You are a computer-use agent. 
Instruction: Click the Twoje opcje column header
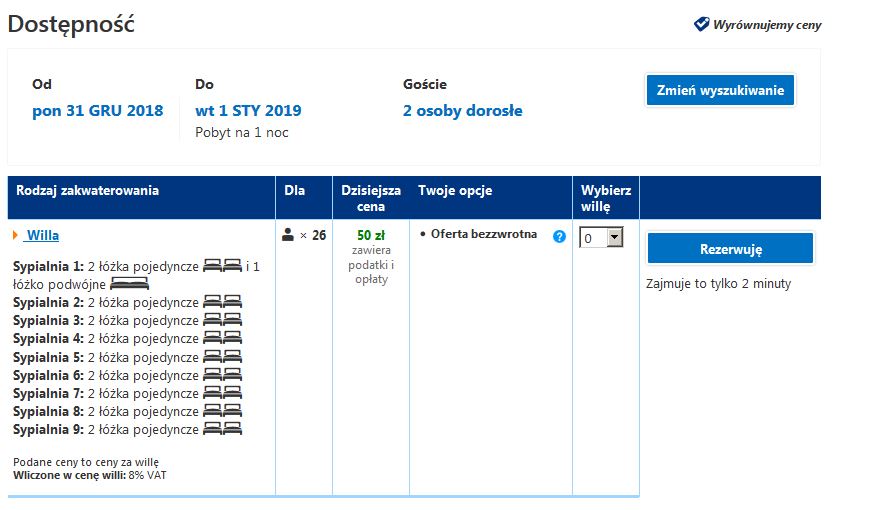(455, 191)
